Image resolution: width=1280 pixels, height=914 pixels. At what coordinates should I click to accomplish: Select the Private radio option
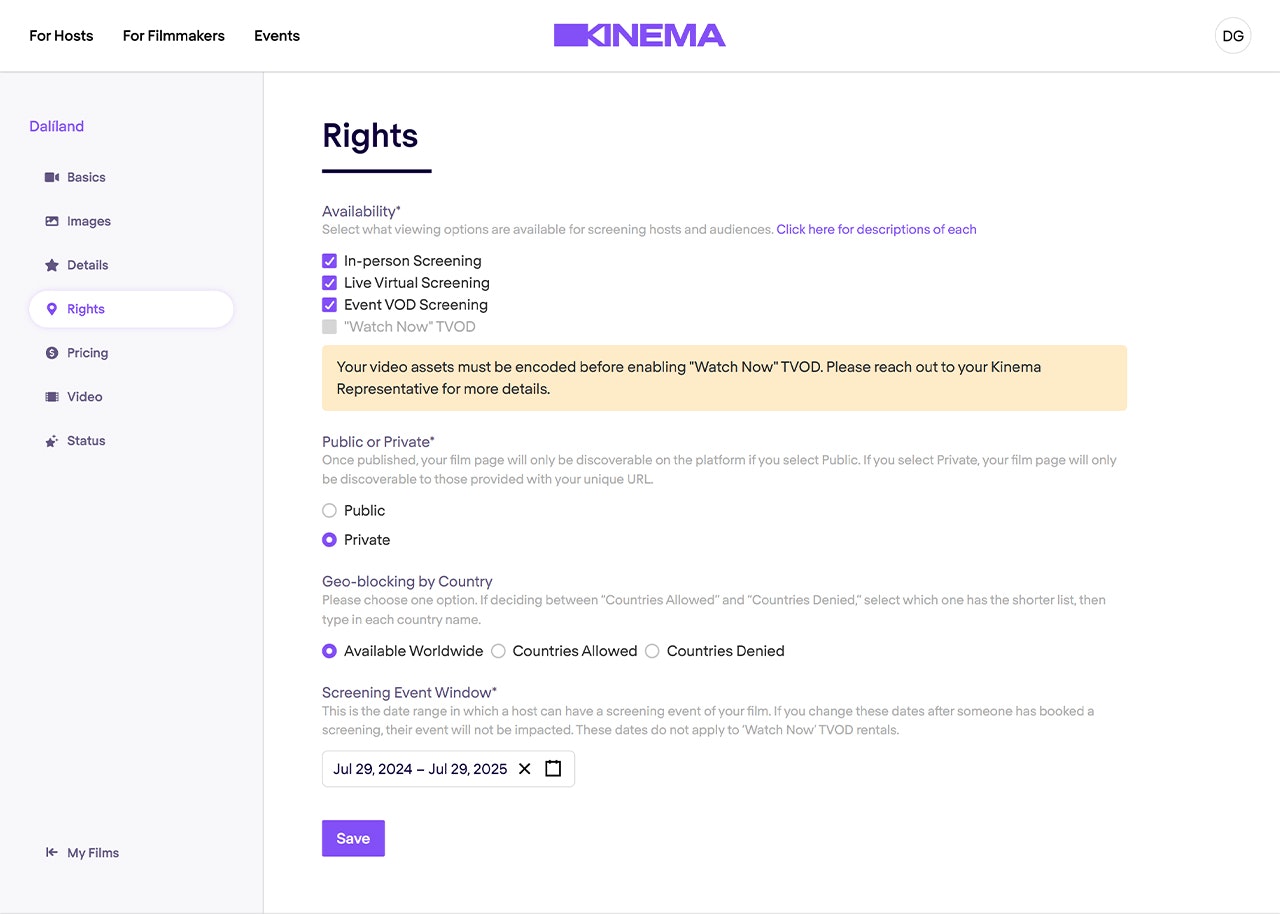(329, 540)
